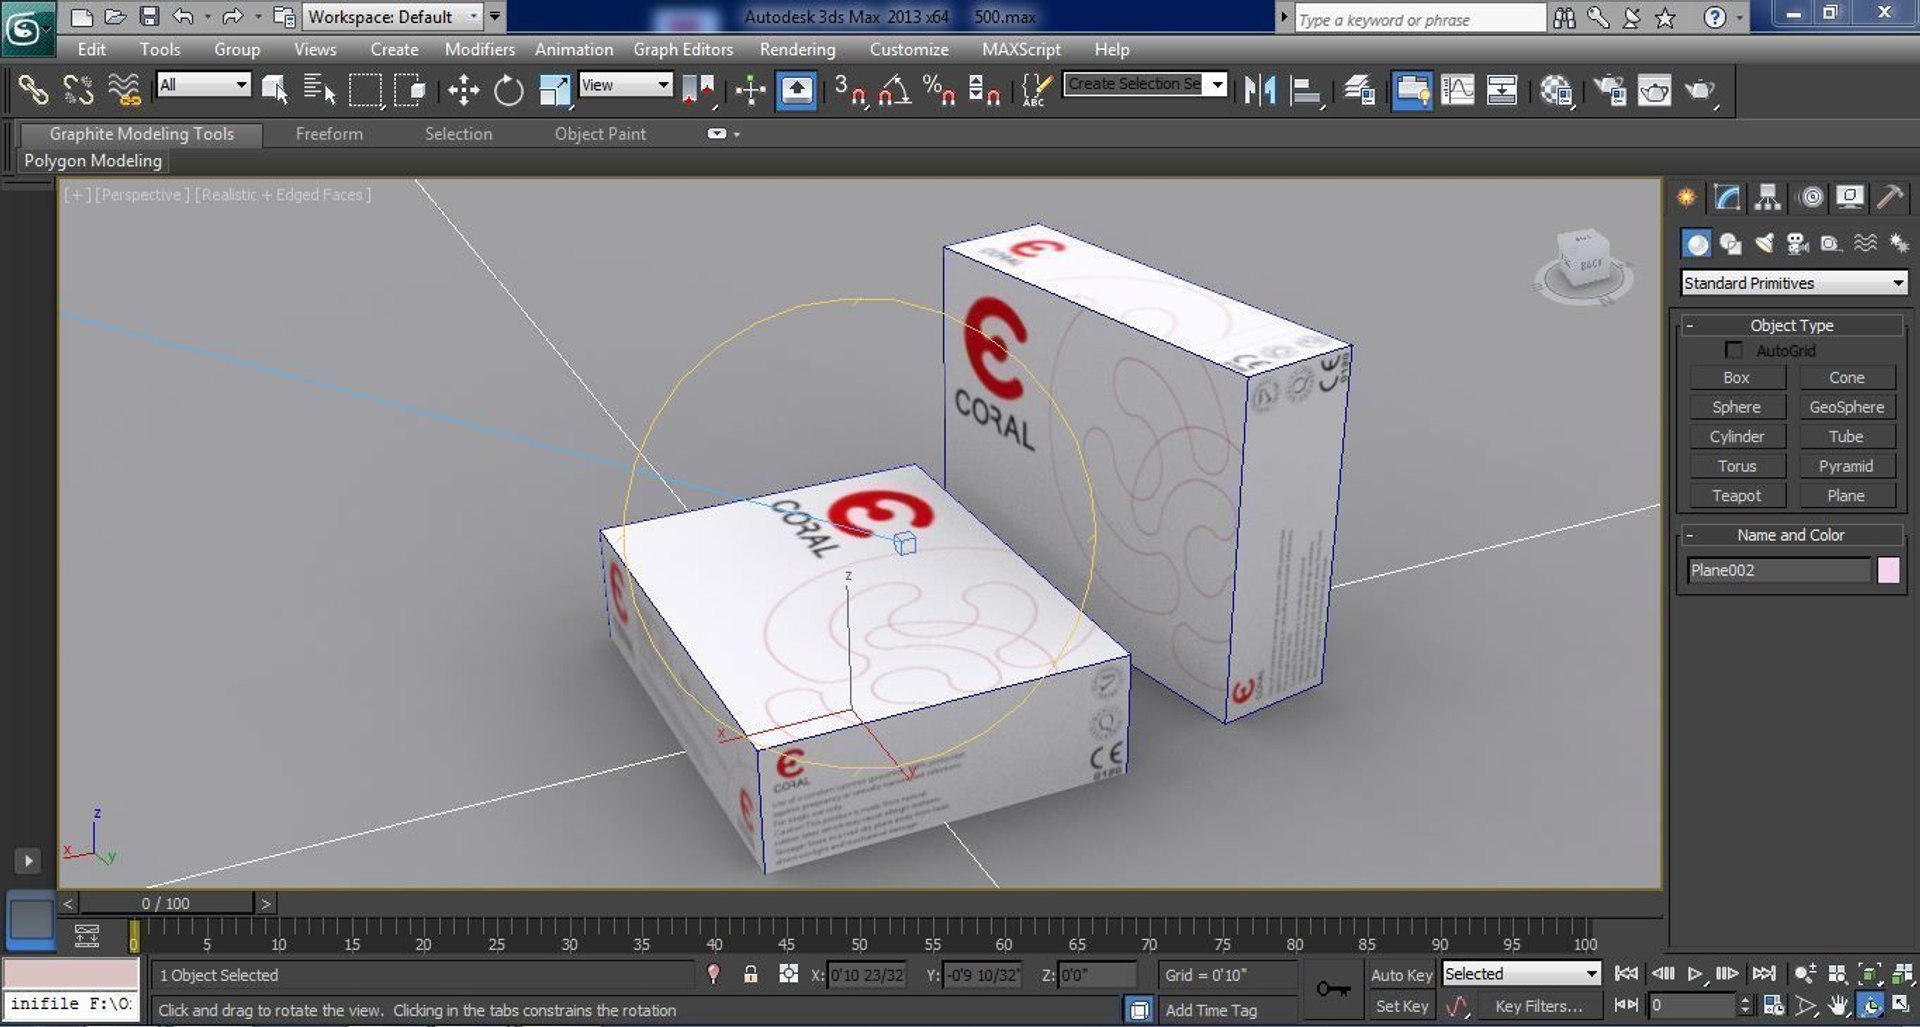Click the Play Animation button

(1695, 974)
